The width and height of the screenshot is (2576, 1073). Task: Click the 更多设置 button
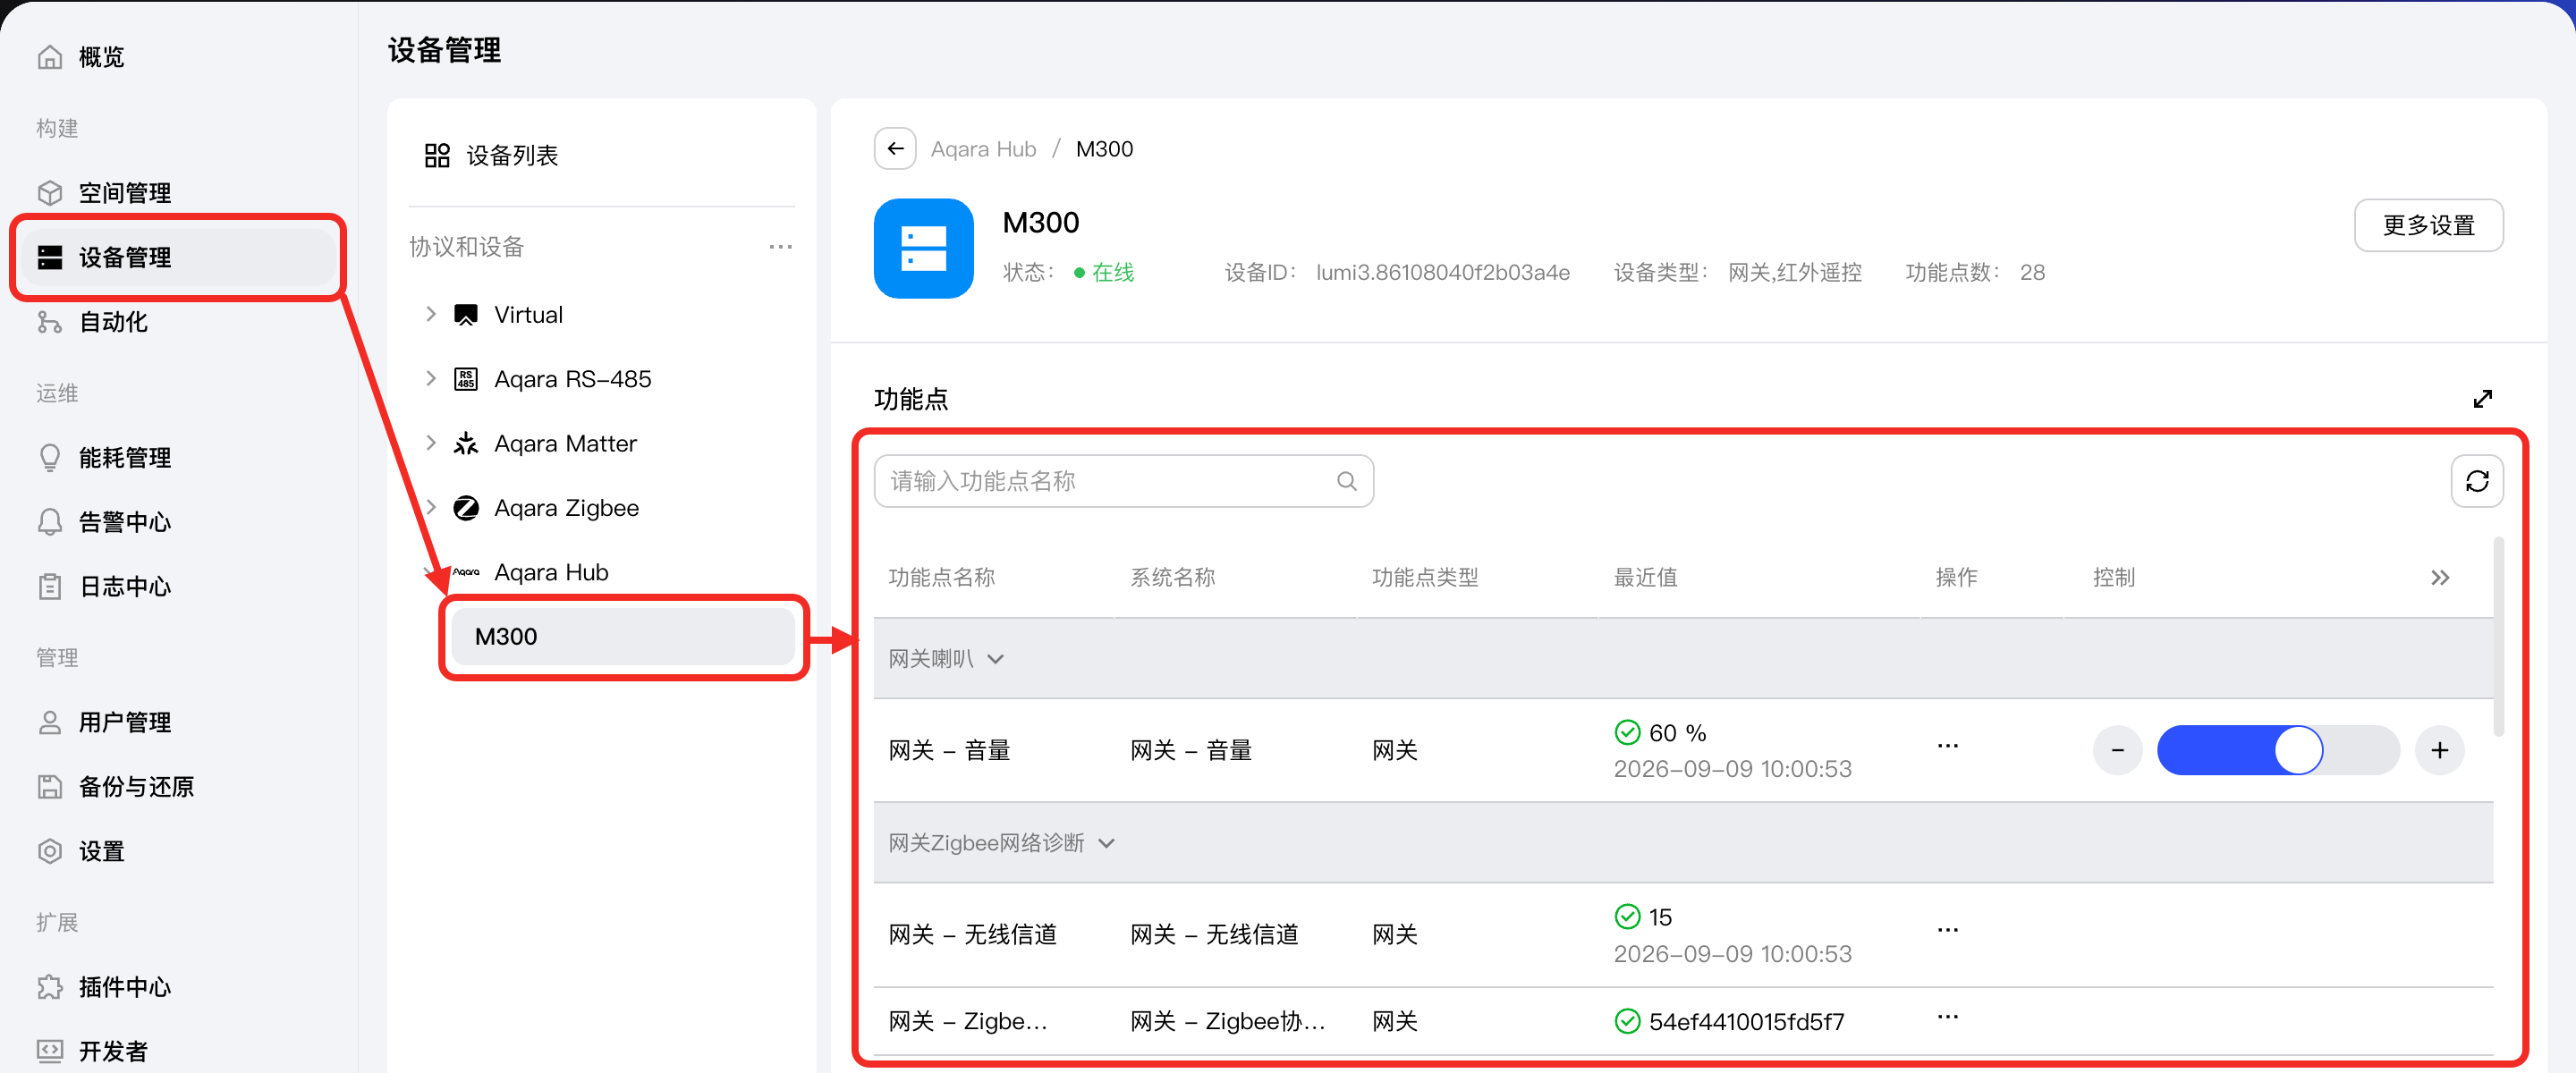click(2428, 225)
